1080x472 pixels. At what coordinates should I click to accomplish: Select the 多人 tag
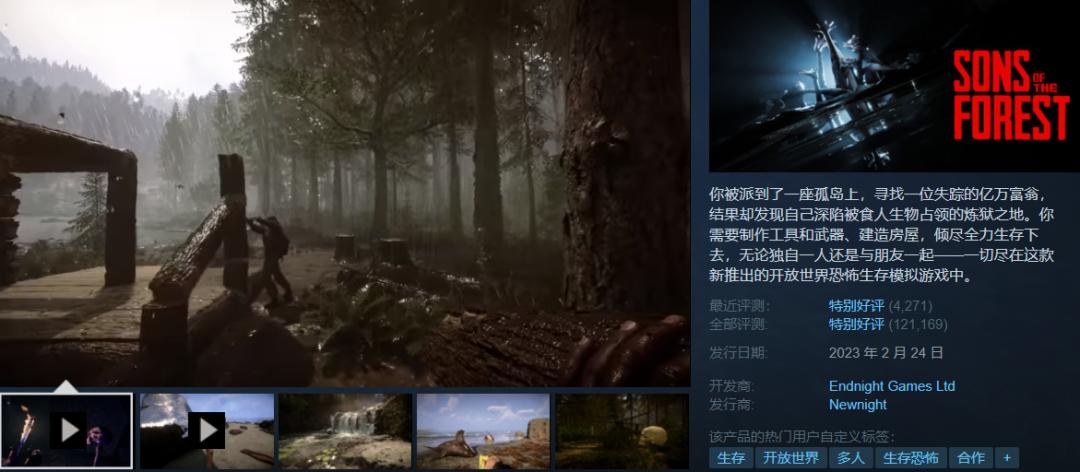[x=851, y=458]
